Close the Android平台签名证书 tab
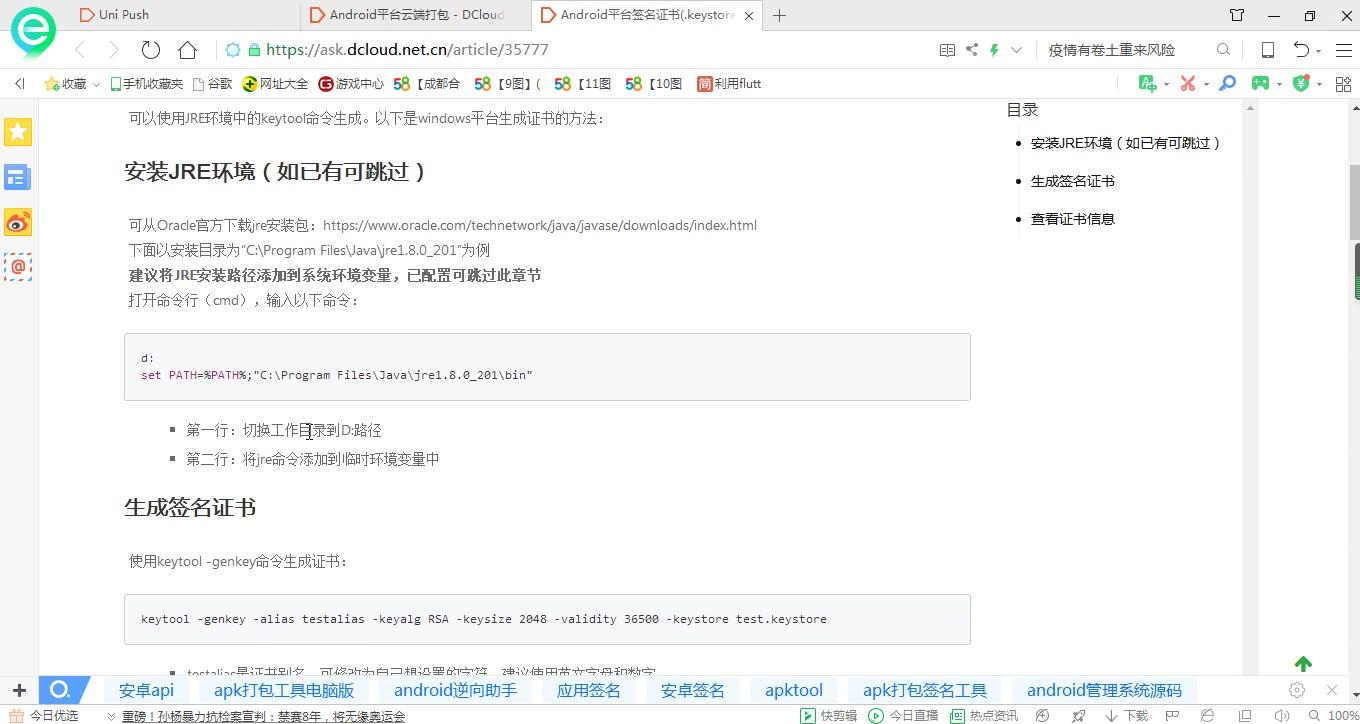The image size is (1360, 724). [x=749, y=16]
